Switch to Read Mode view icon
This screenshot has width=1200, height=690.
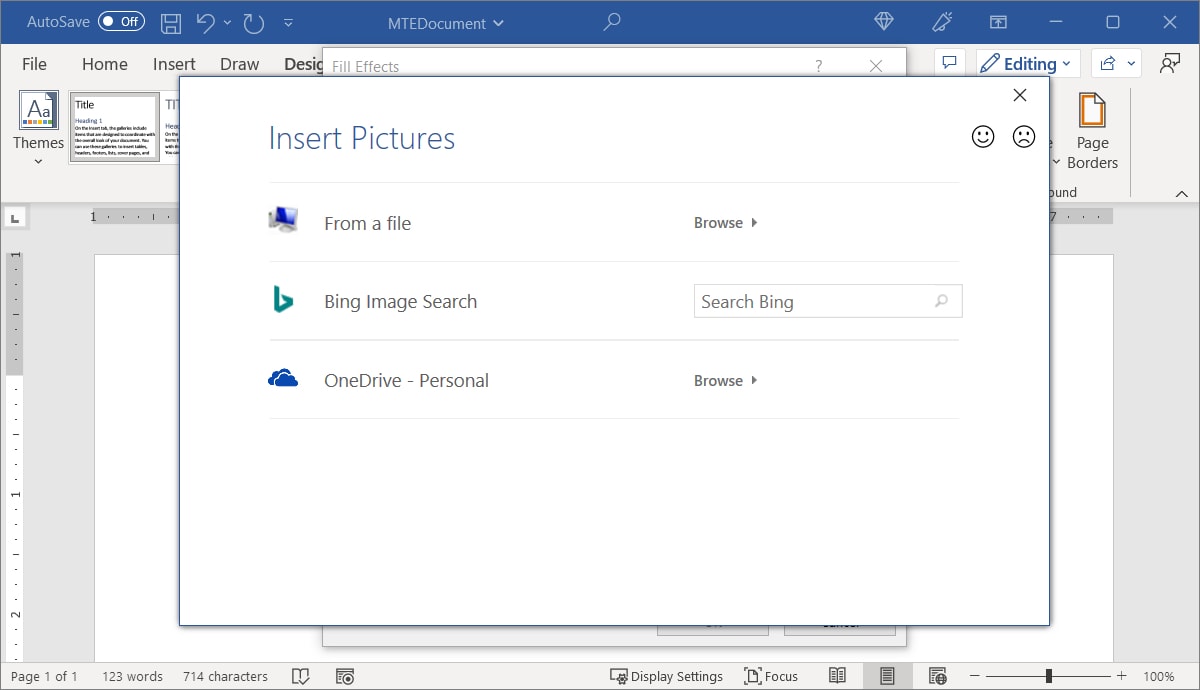pyautogui.click(x=837, y=675)
